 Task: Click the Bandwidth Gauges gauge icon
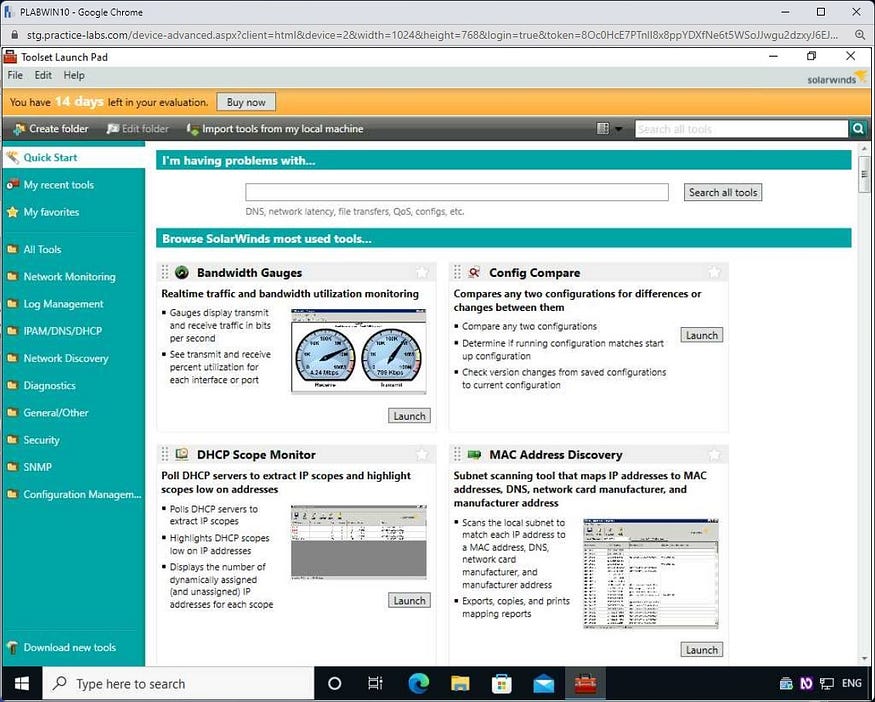(x=182, y=272)
